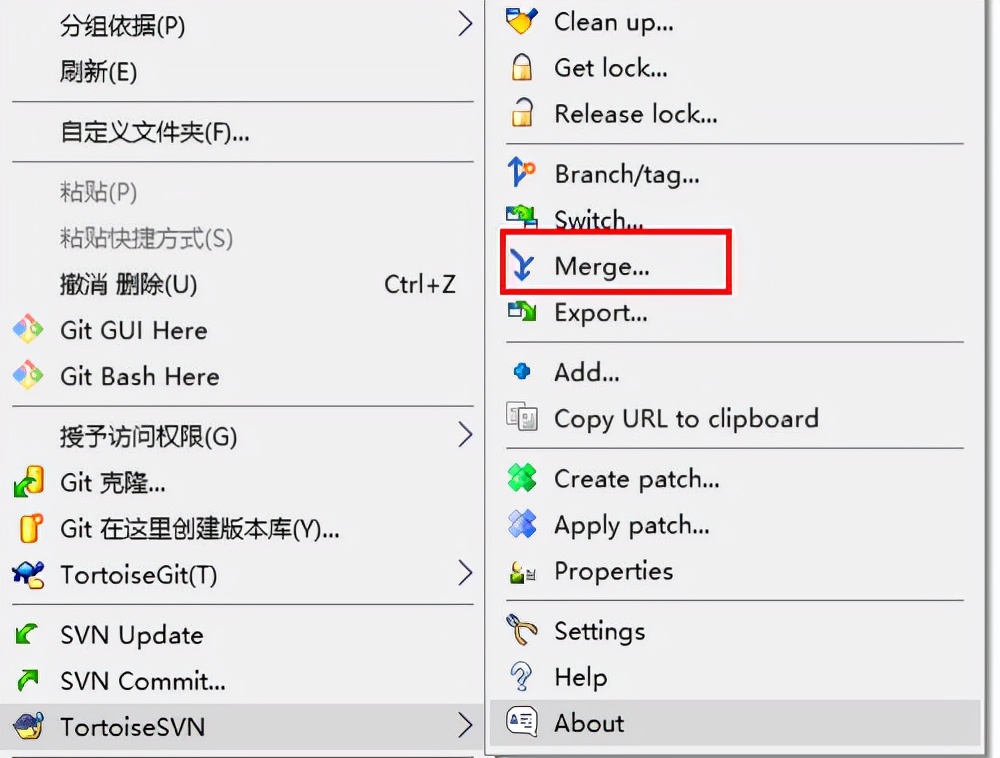Expand the TortoiseGit(T) submenu arrow
1000x758 pixels.
point(465,574)
